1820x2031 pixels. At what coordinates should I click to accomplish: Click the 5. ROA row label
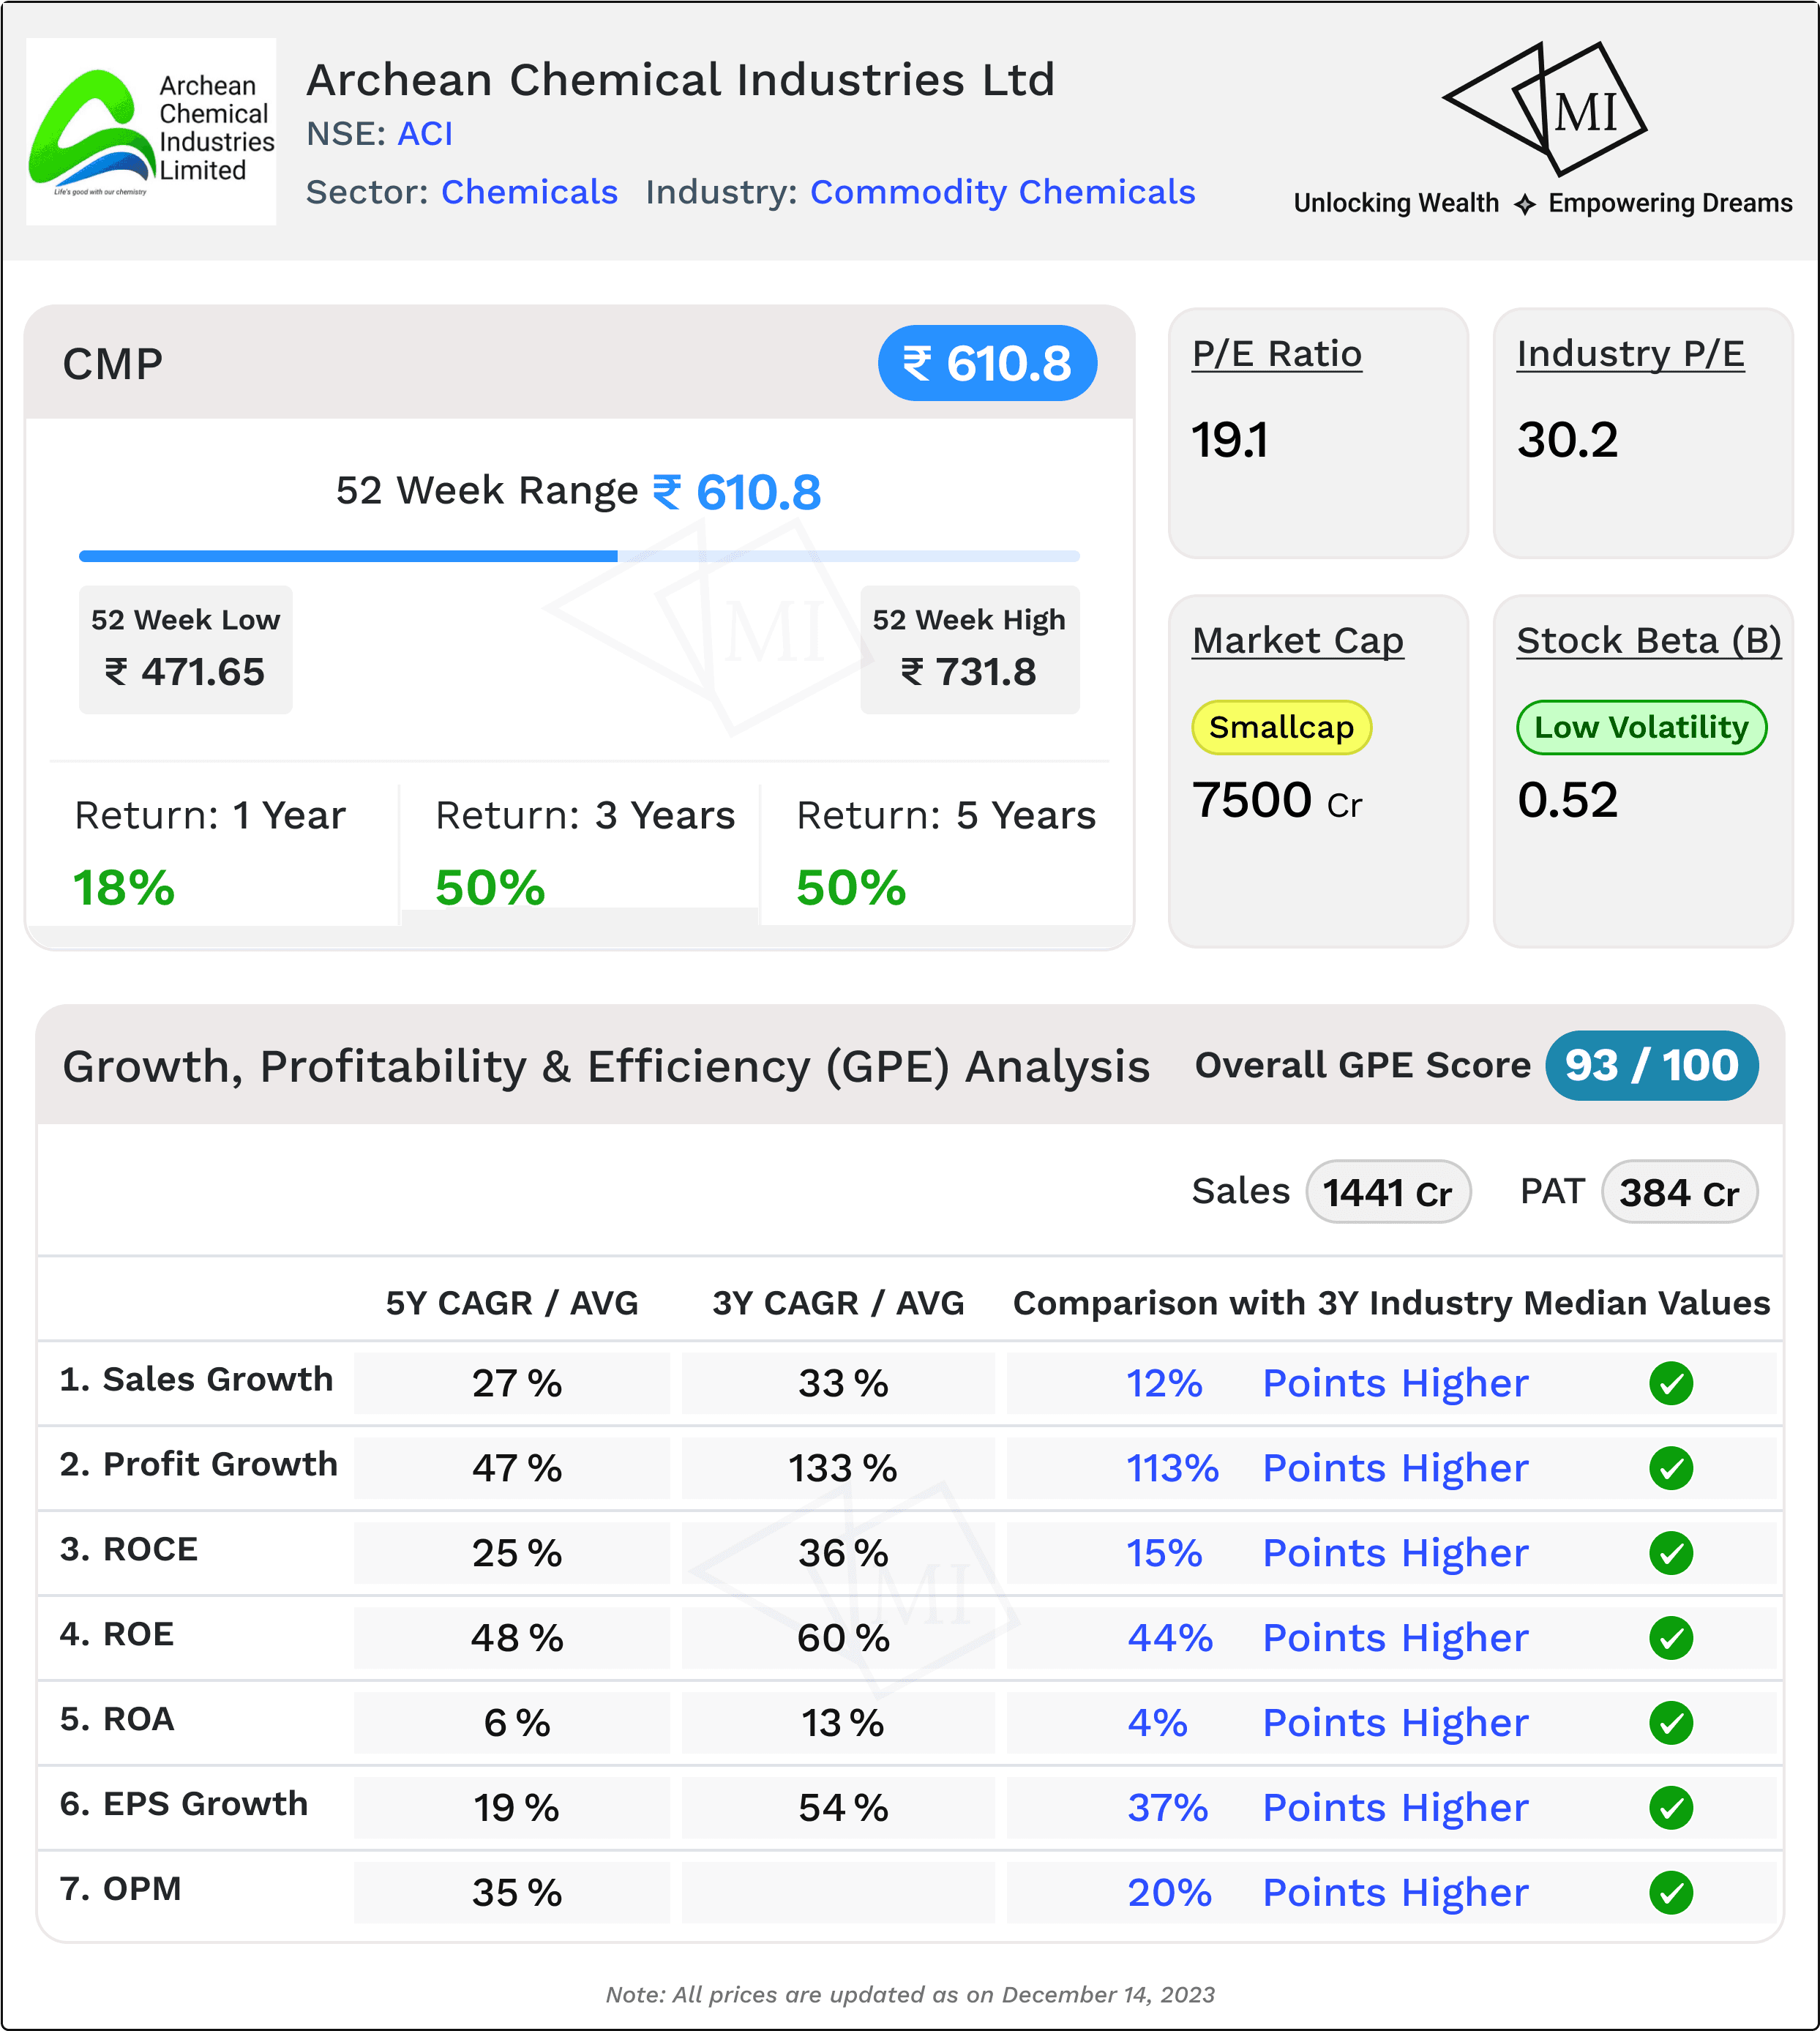(x=117, y=1719)
